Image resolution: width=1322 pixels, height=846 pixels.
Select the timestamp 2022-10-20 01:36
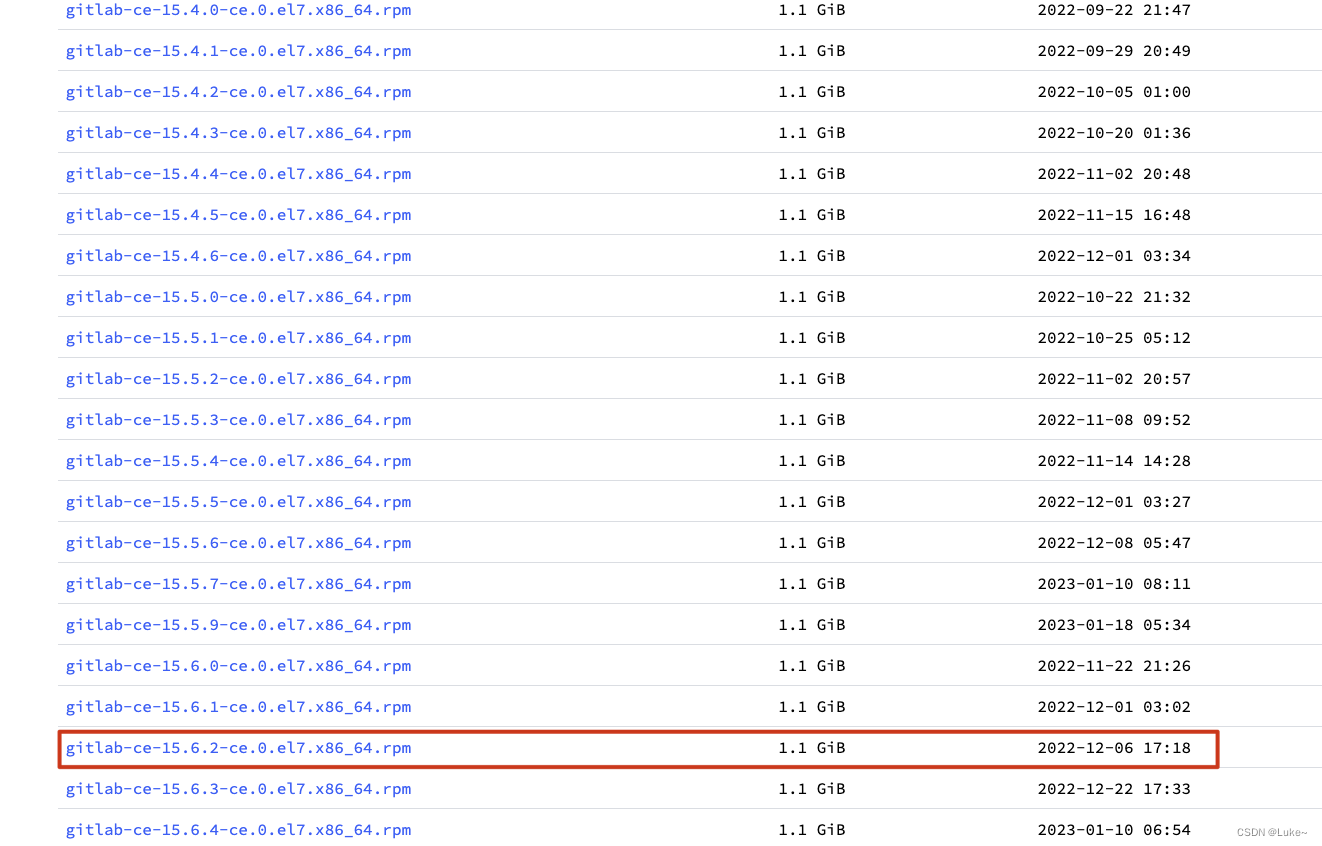(x=1114, y=133)
